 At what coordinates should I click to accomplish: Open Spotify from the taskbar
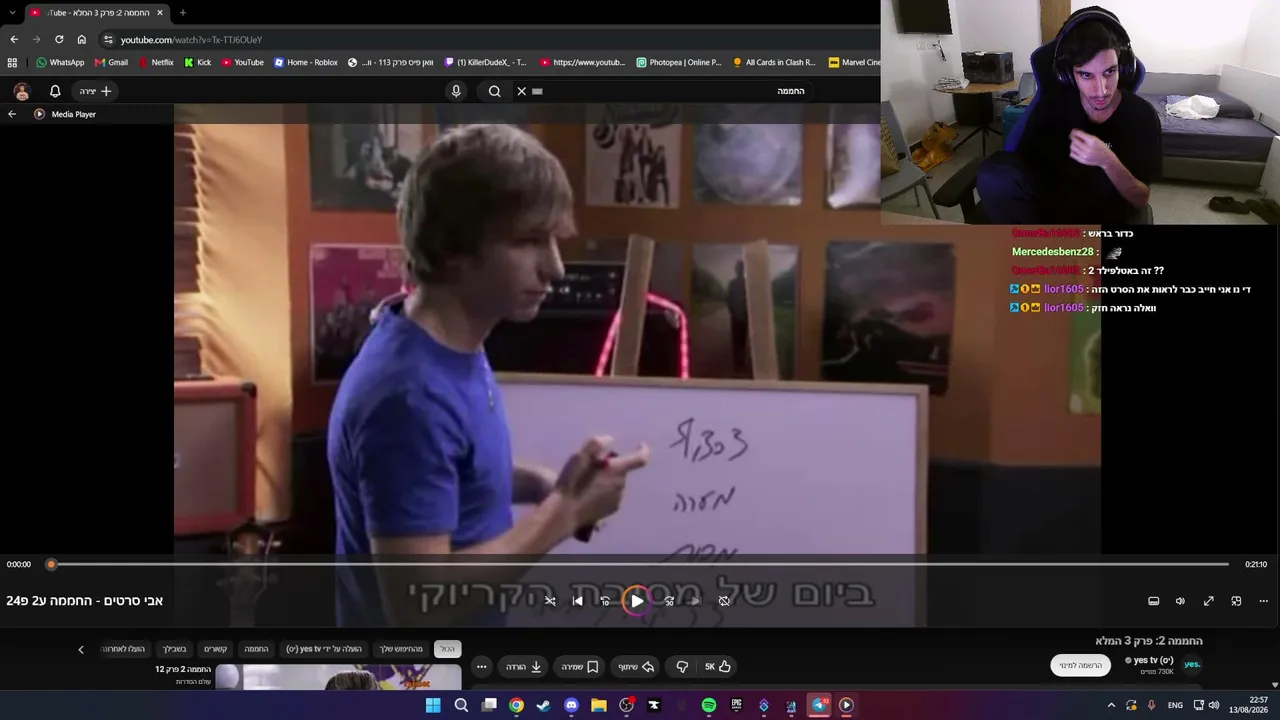pyautogui.click(x=709, y=705)
